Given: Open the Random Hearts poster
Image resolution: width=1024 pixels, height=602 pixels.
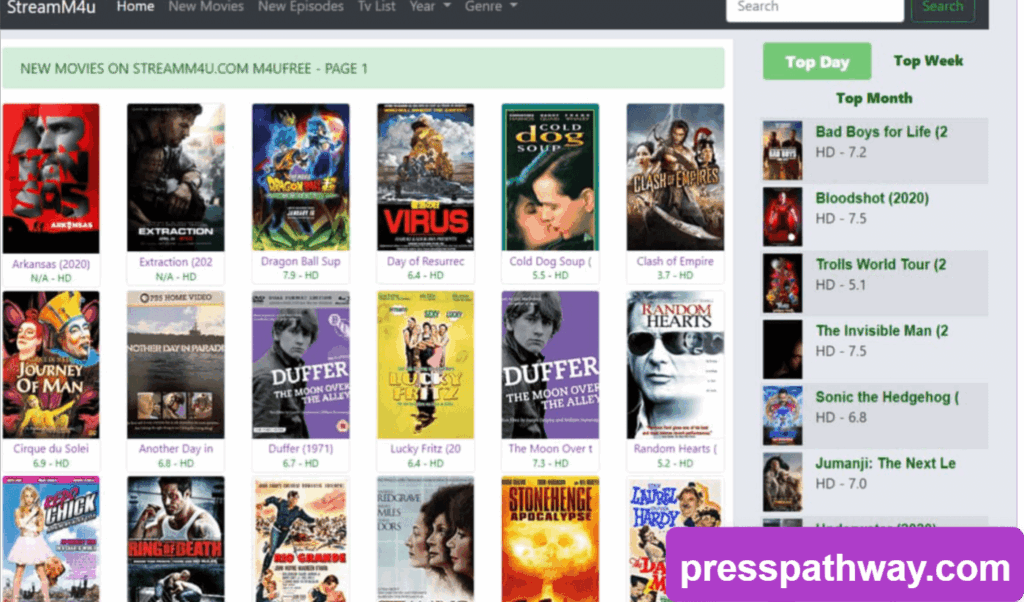Looking at the screenshot, I should pos(675,365).
